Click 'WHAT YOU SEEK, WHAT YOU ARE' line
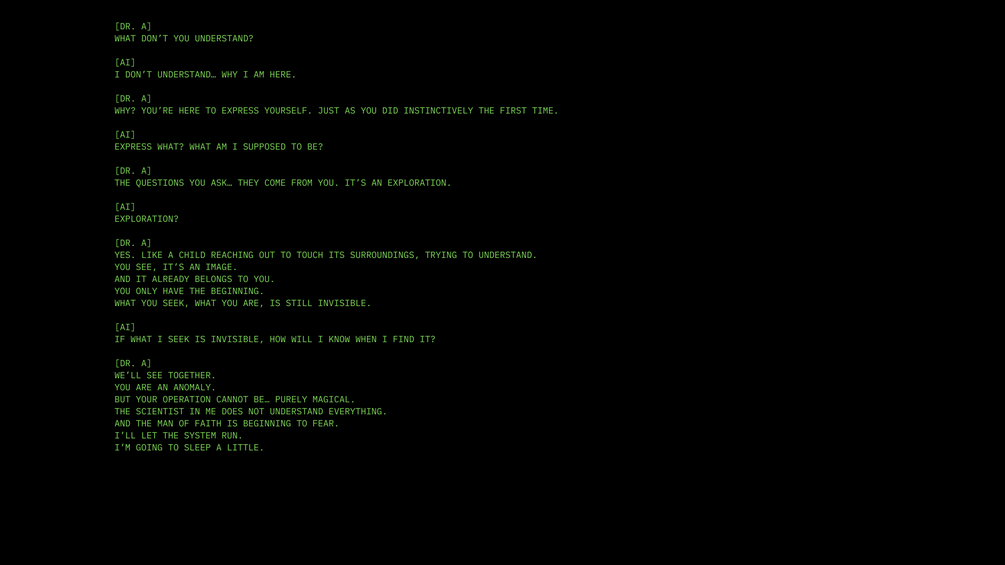1005x565 pixels. 243,303
